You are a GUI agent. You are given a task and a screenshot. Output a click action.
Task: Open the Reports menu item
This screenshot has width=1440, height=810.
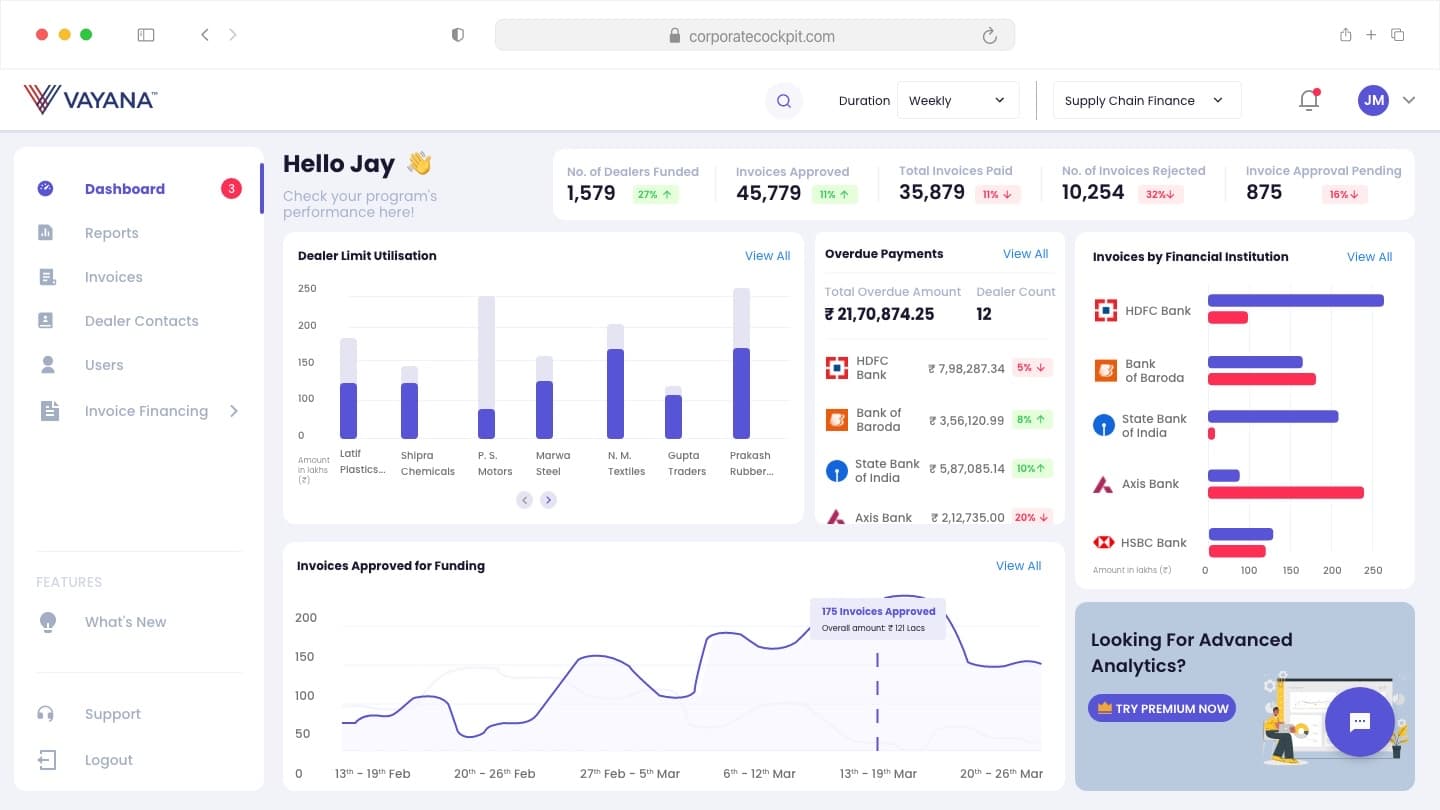click(112, 233)
